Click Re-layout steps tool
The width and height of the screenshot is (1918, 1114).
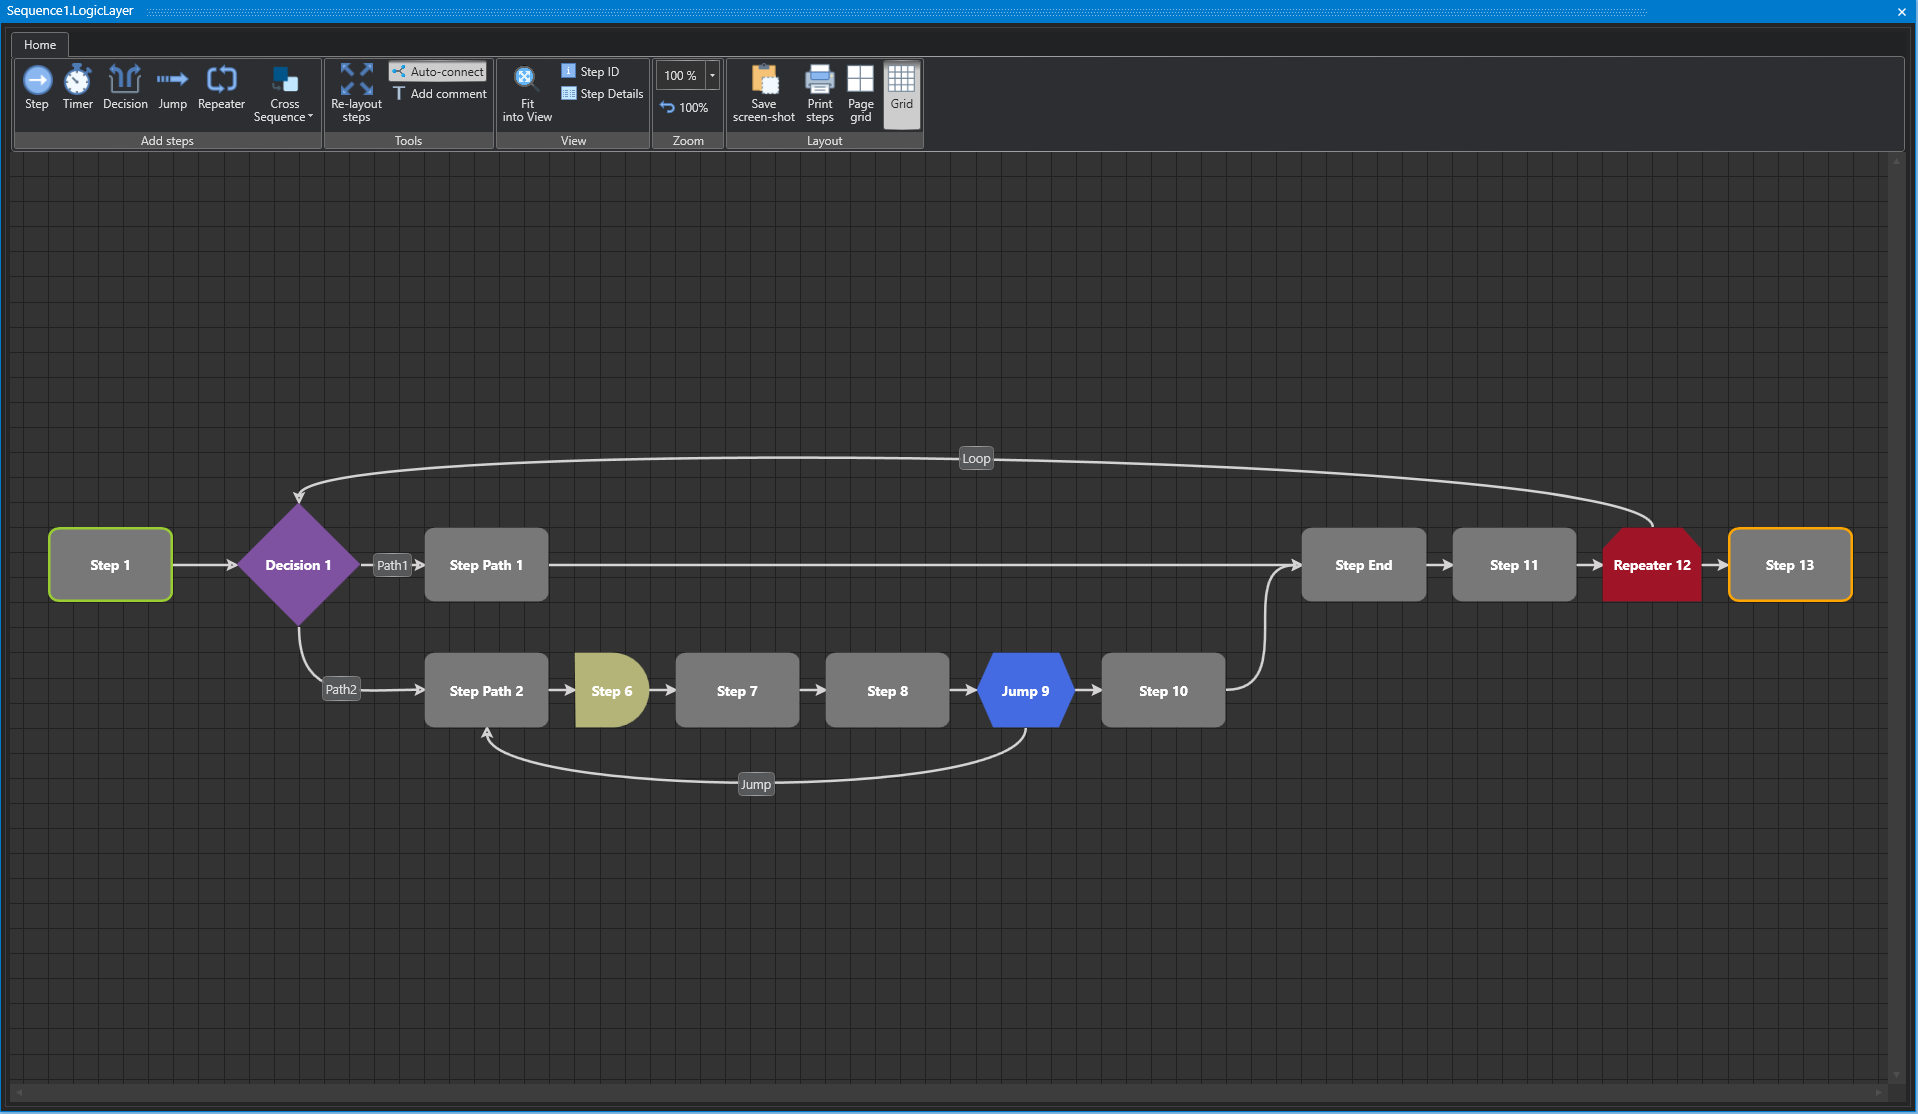point(356,94)
